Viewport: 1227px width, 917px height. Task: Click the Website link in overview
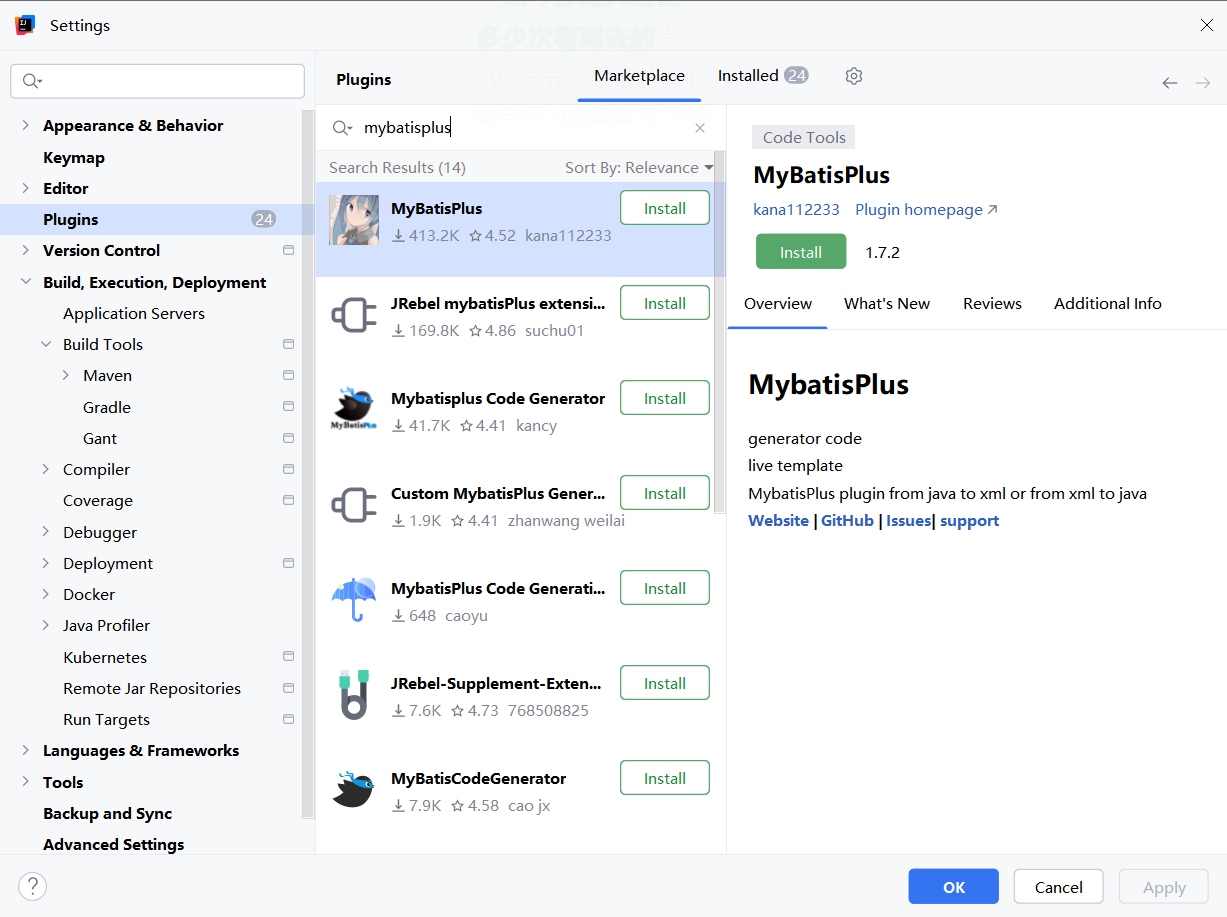(778, 521)
